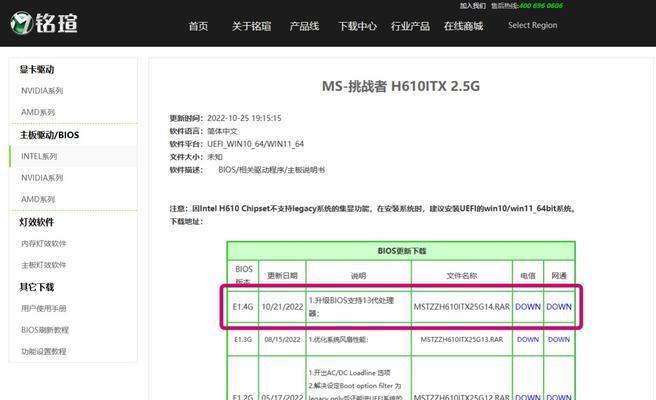656x400 pixels.
Task: Click the 加入我们 link at top
Action: [473, 5]
